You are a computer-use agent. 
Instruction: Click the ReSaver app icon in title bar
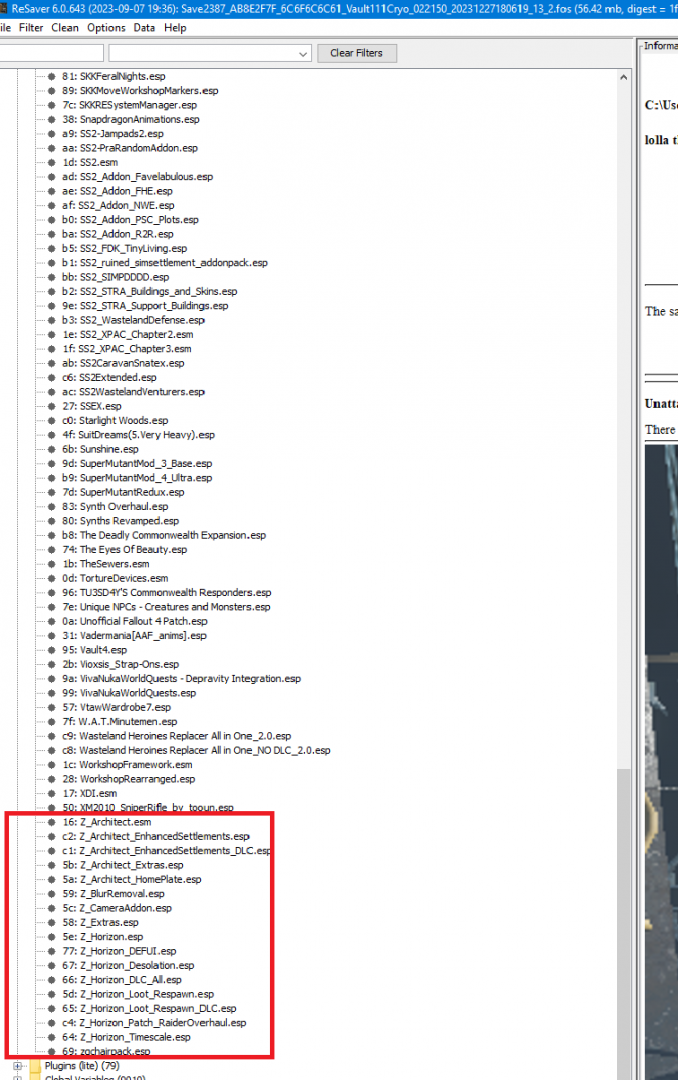tap(5, 9)
